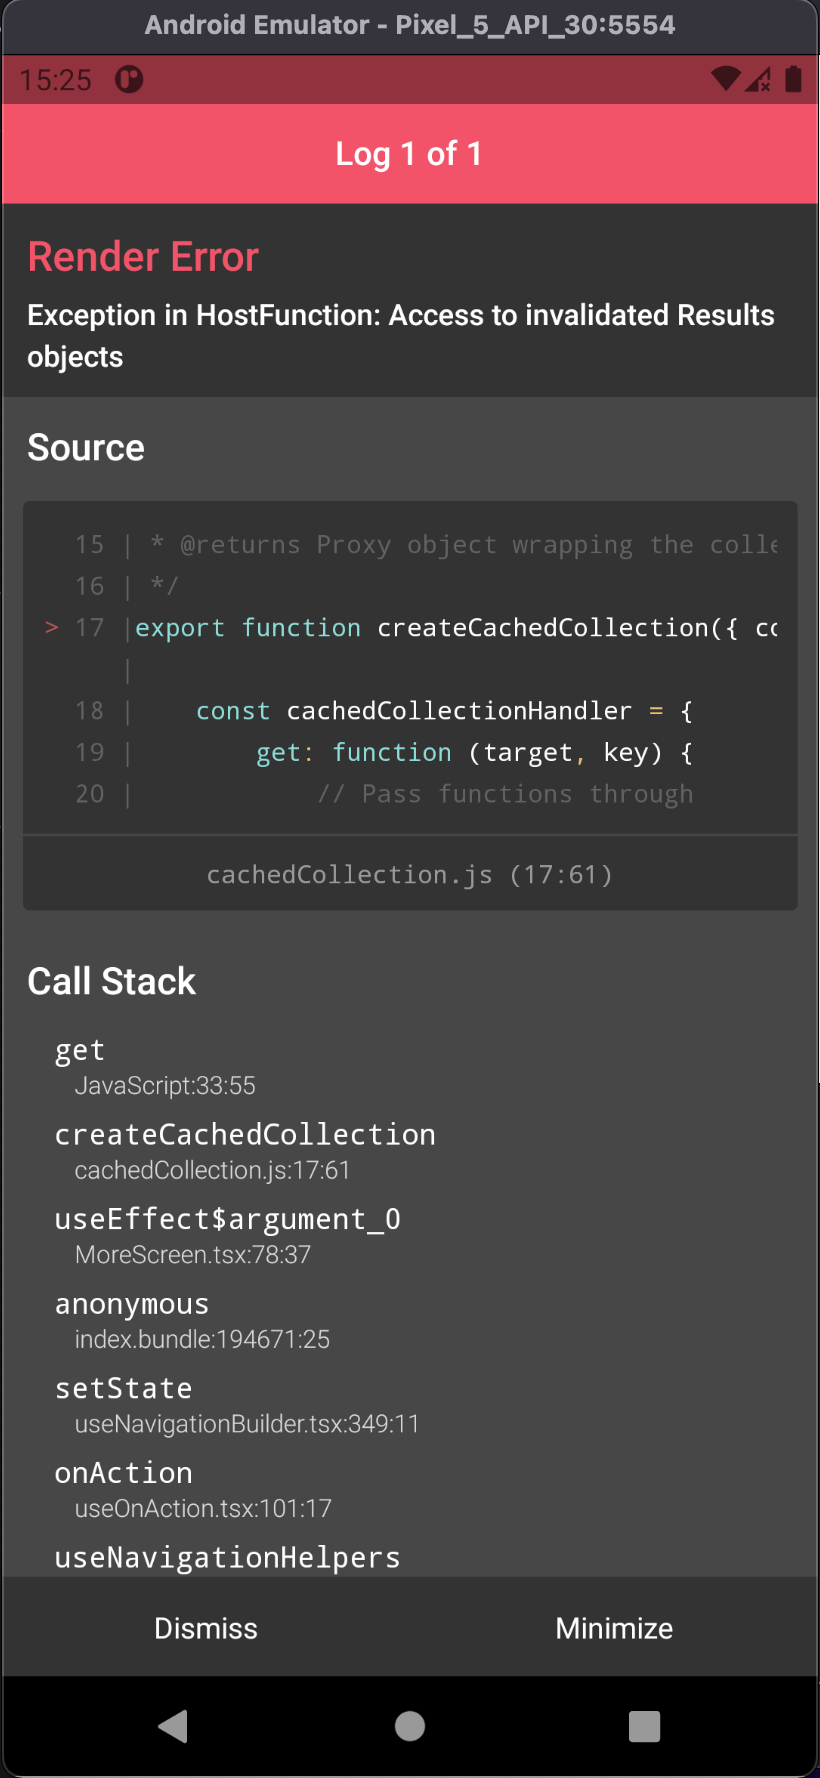
Task: Dismiss the Render Error log
Action: pyautogui.click(x=205, y=1627)
